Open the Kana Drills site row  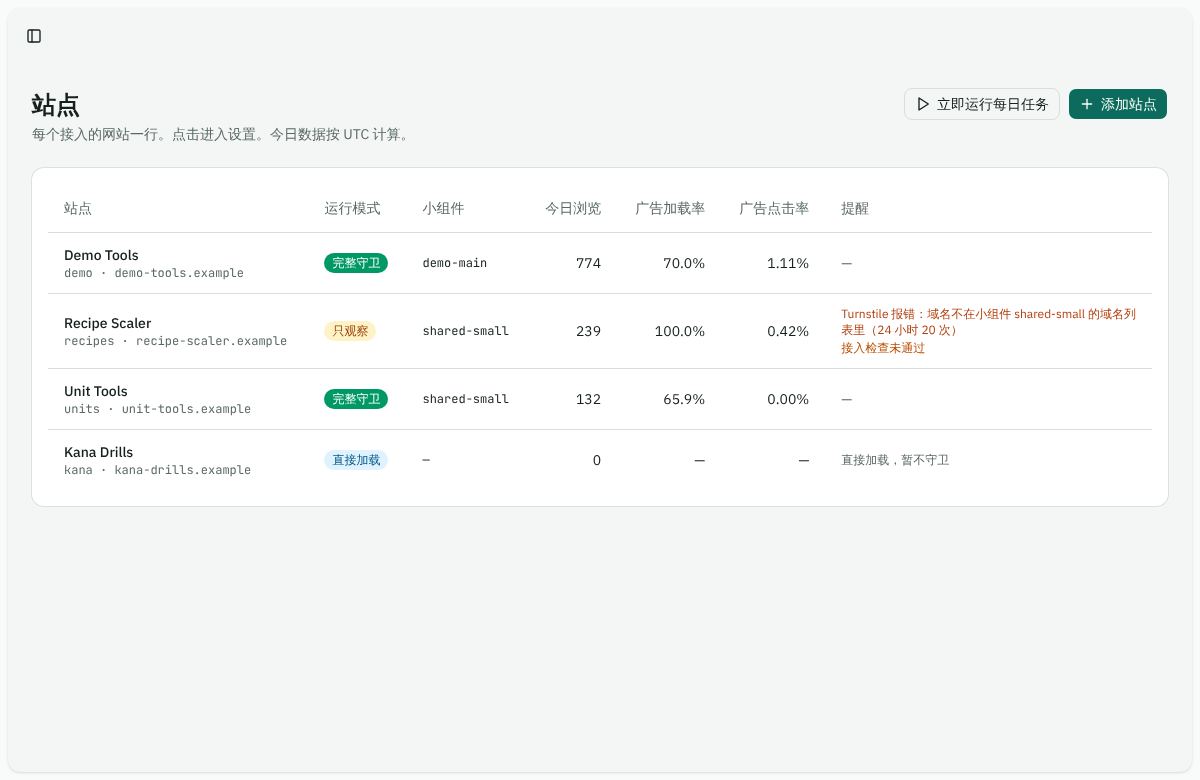[x=600, y=460]
